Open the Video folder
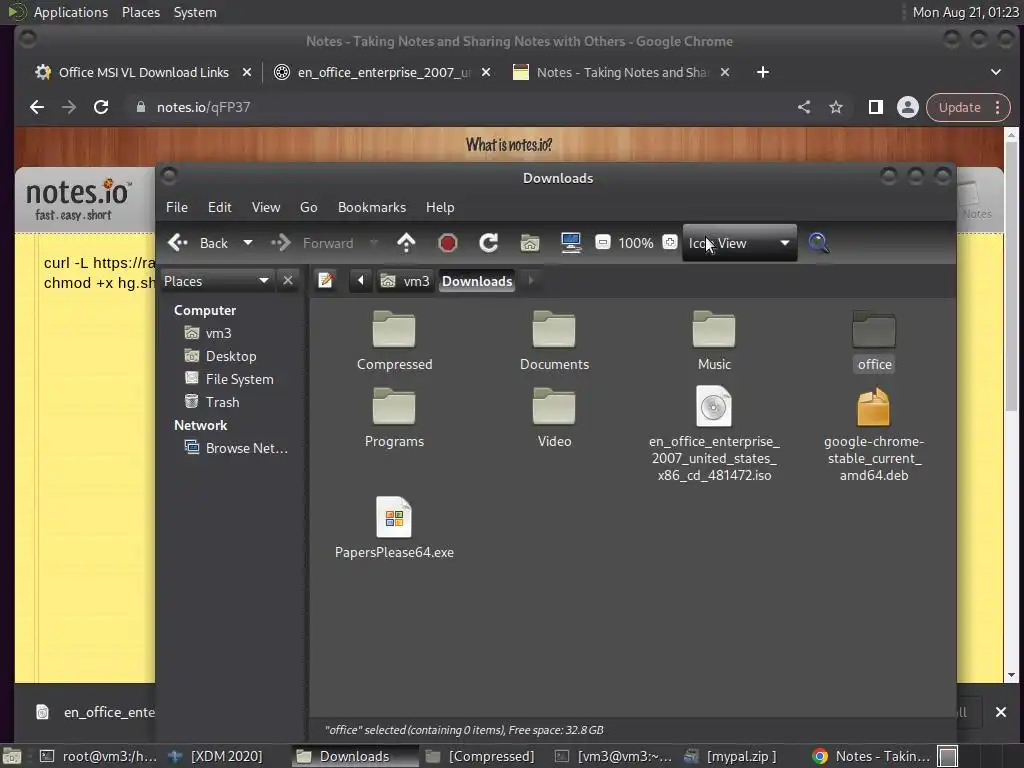 pos(554,418)
